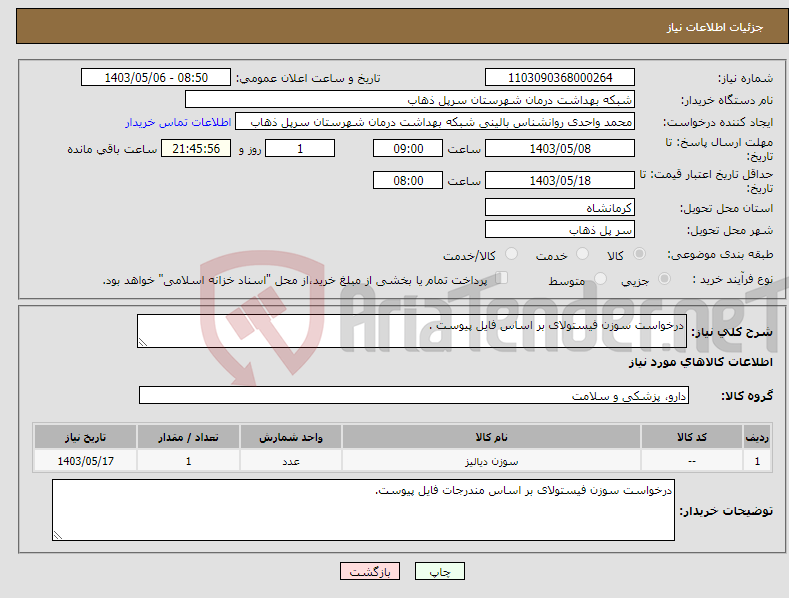Click remaining time field 21:45:56
The image size is (789, 598).
pos(196,148)
